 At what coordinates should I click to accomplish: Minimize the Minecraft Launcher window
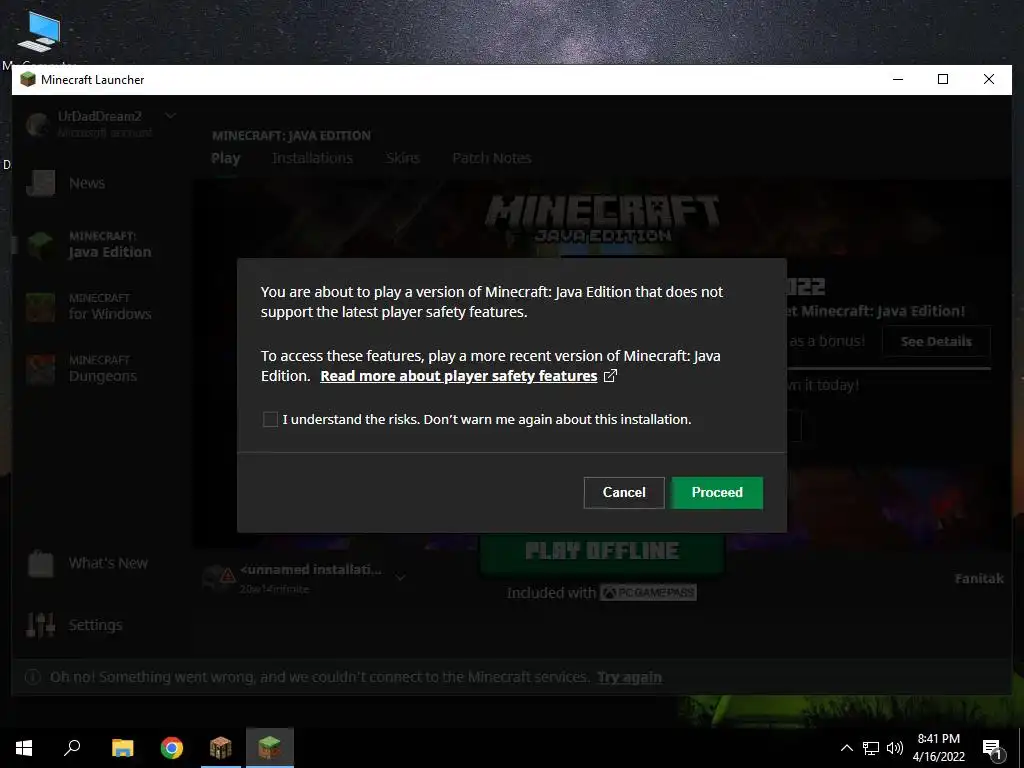pos(898,80)
